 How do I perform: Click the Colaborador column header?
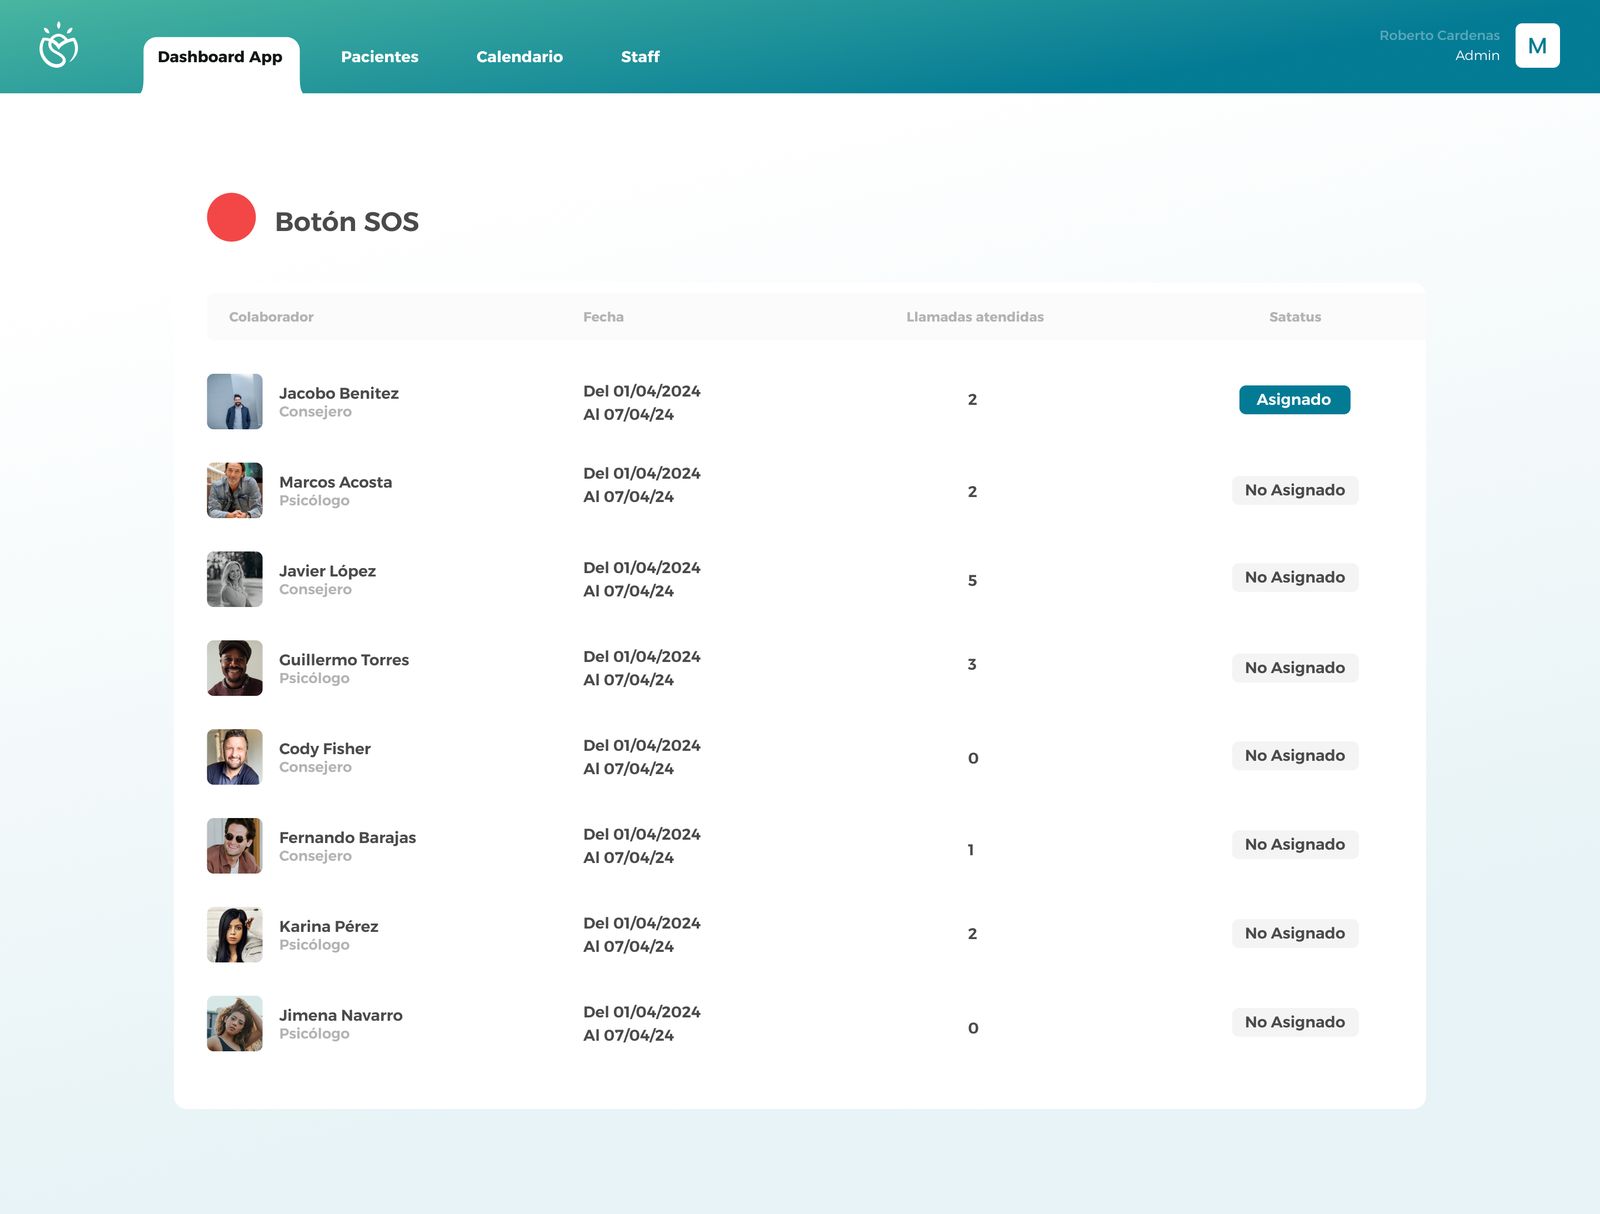271,317
